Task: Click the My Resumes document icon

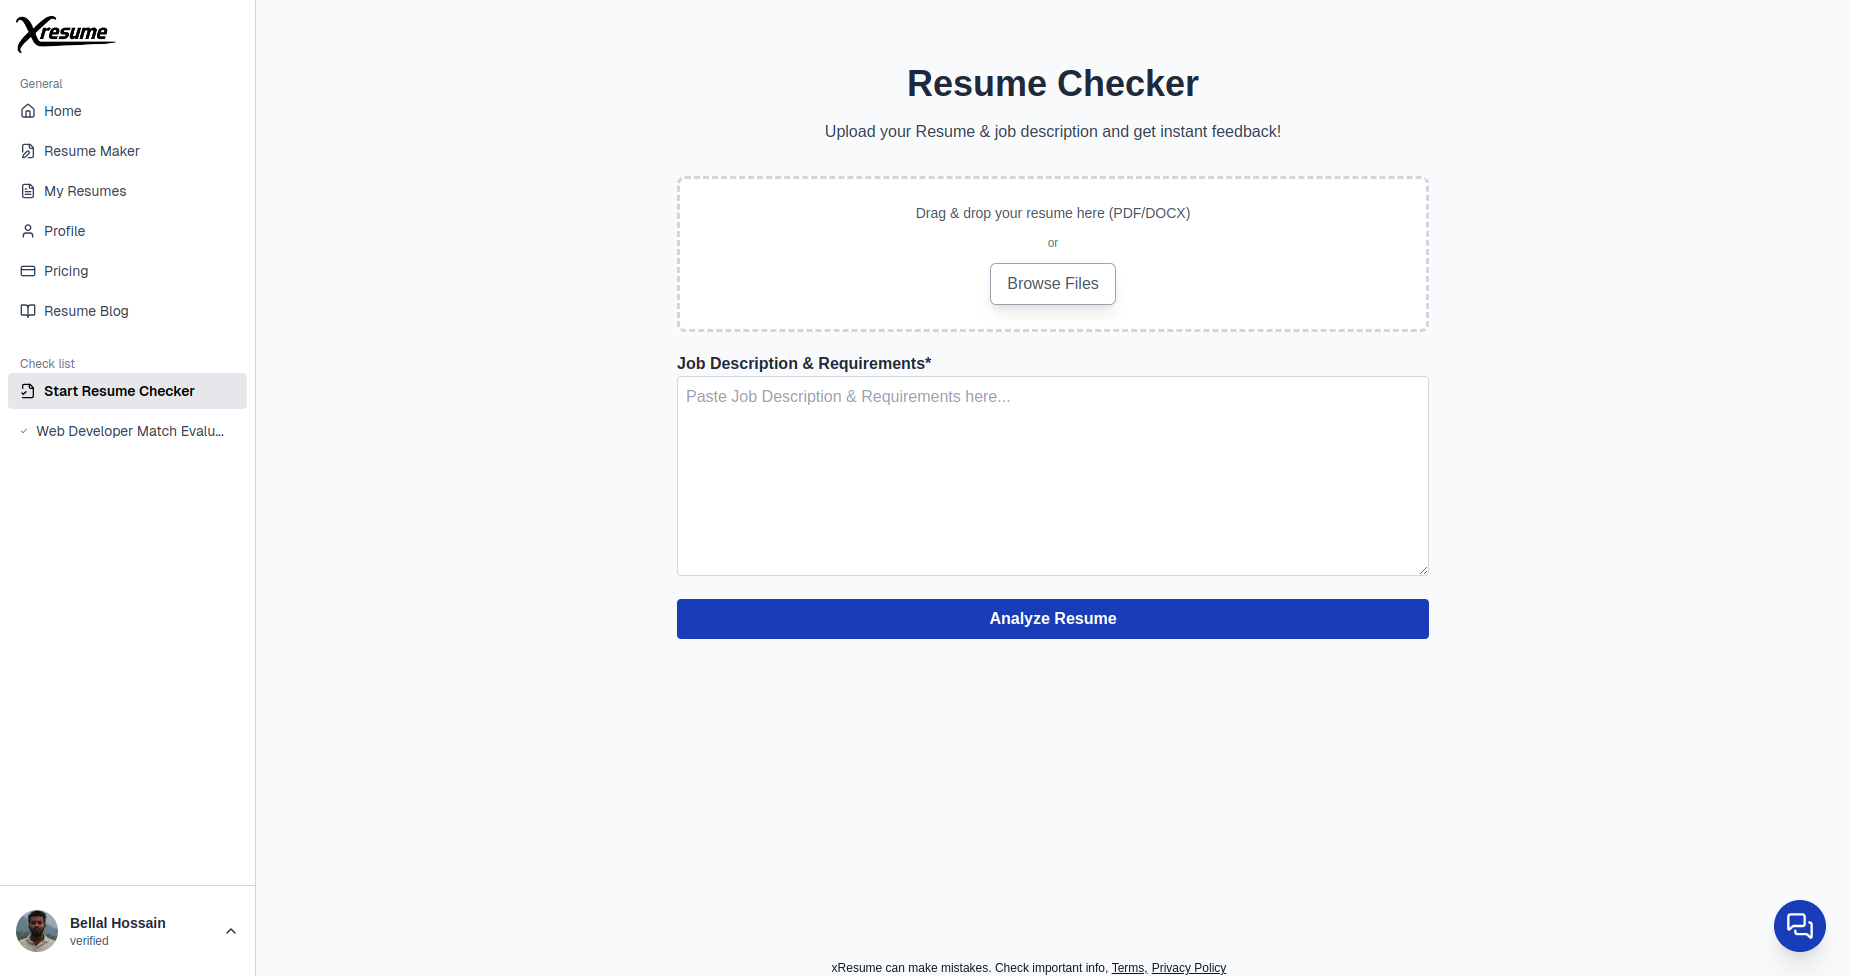Action: point(27,191)
